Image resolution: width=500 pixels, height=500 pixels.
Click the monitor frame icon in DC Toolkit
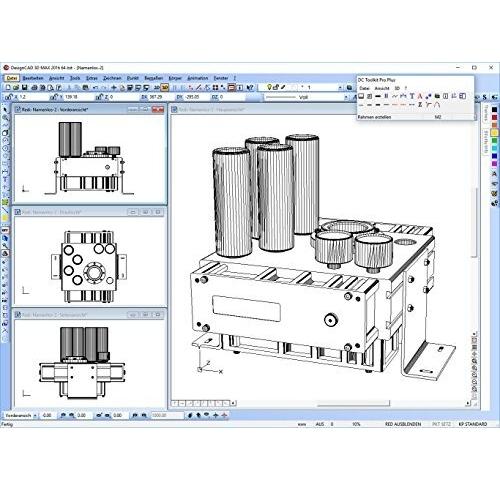[x=361, y=96]
